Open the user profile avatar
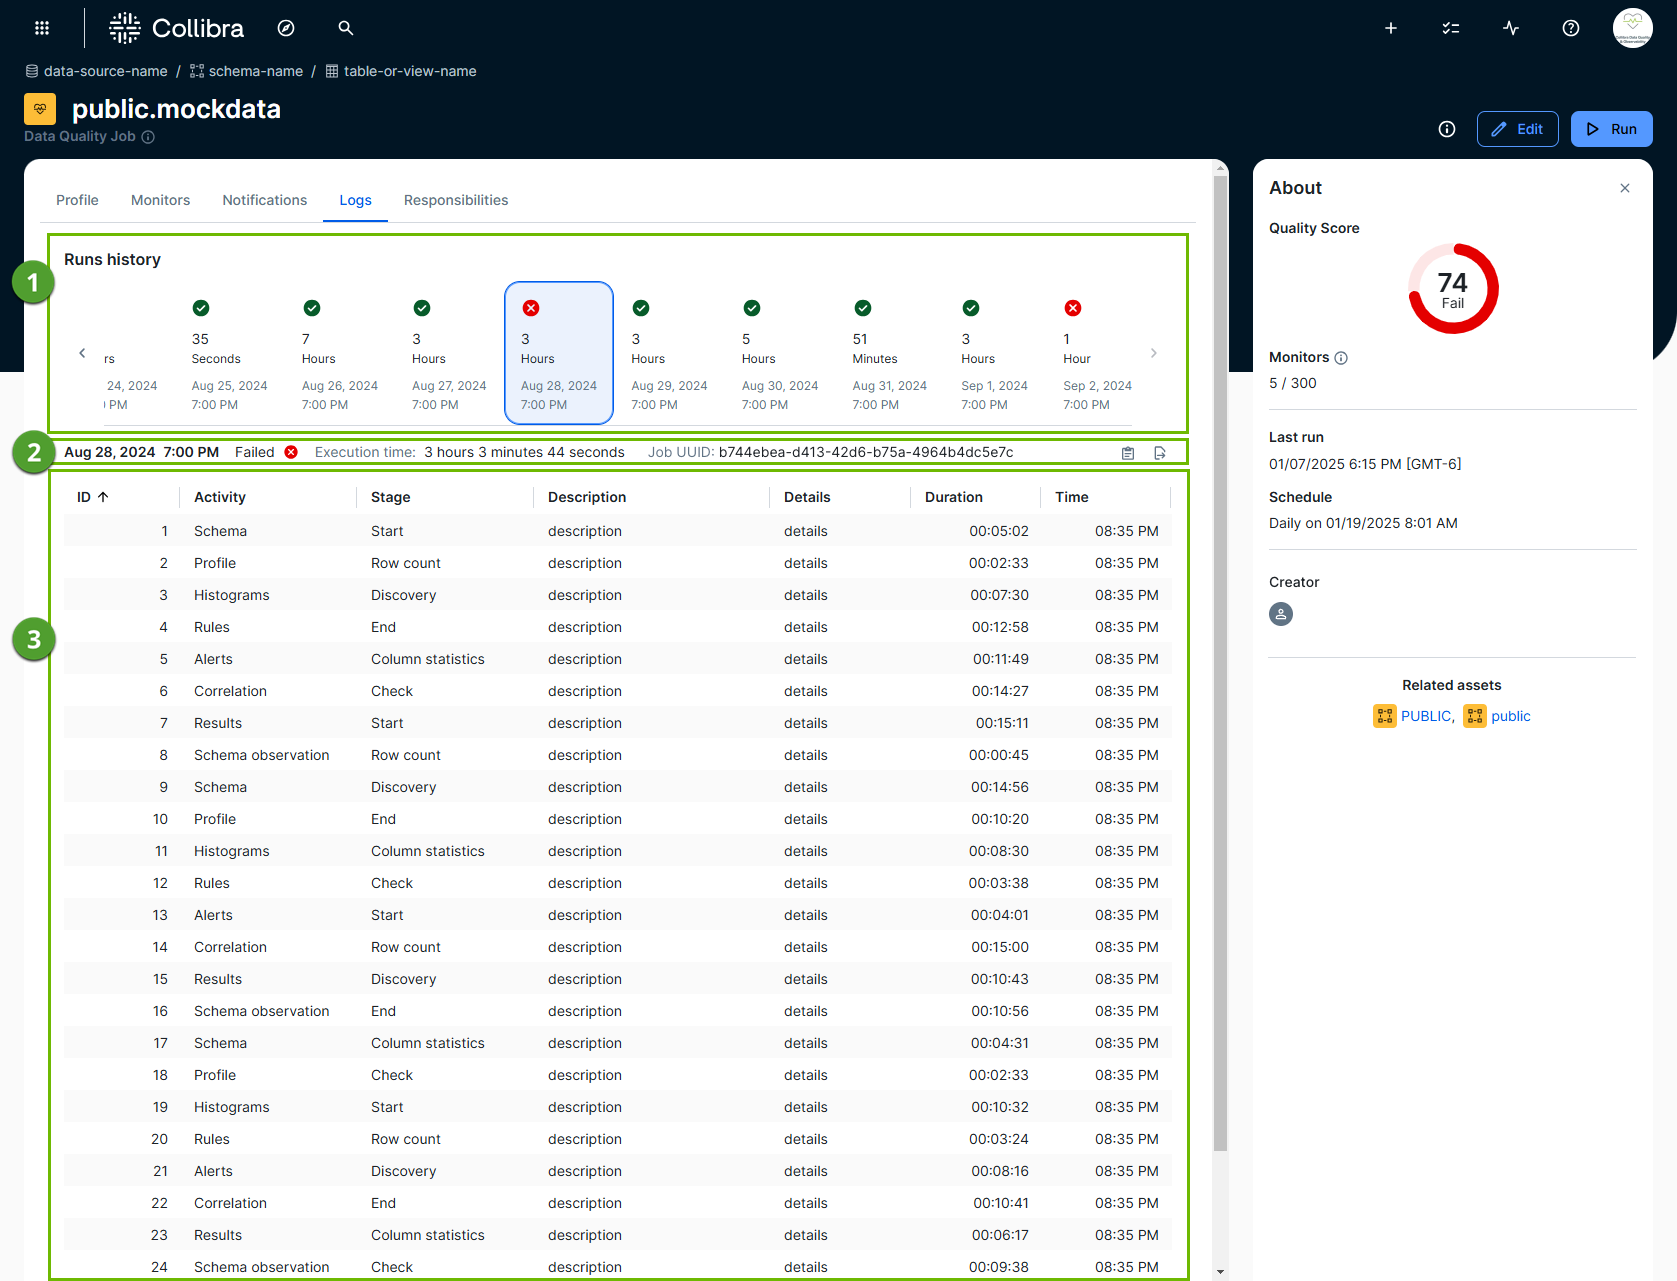The image size is (1677, 1281). coord(1632,27)
